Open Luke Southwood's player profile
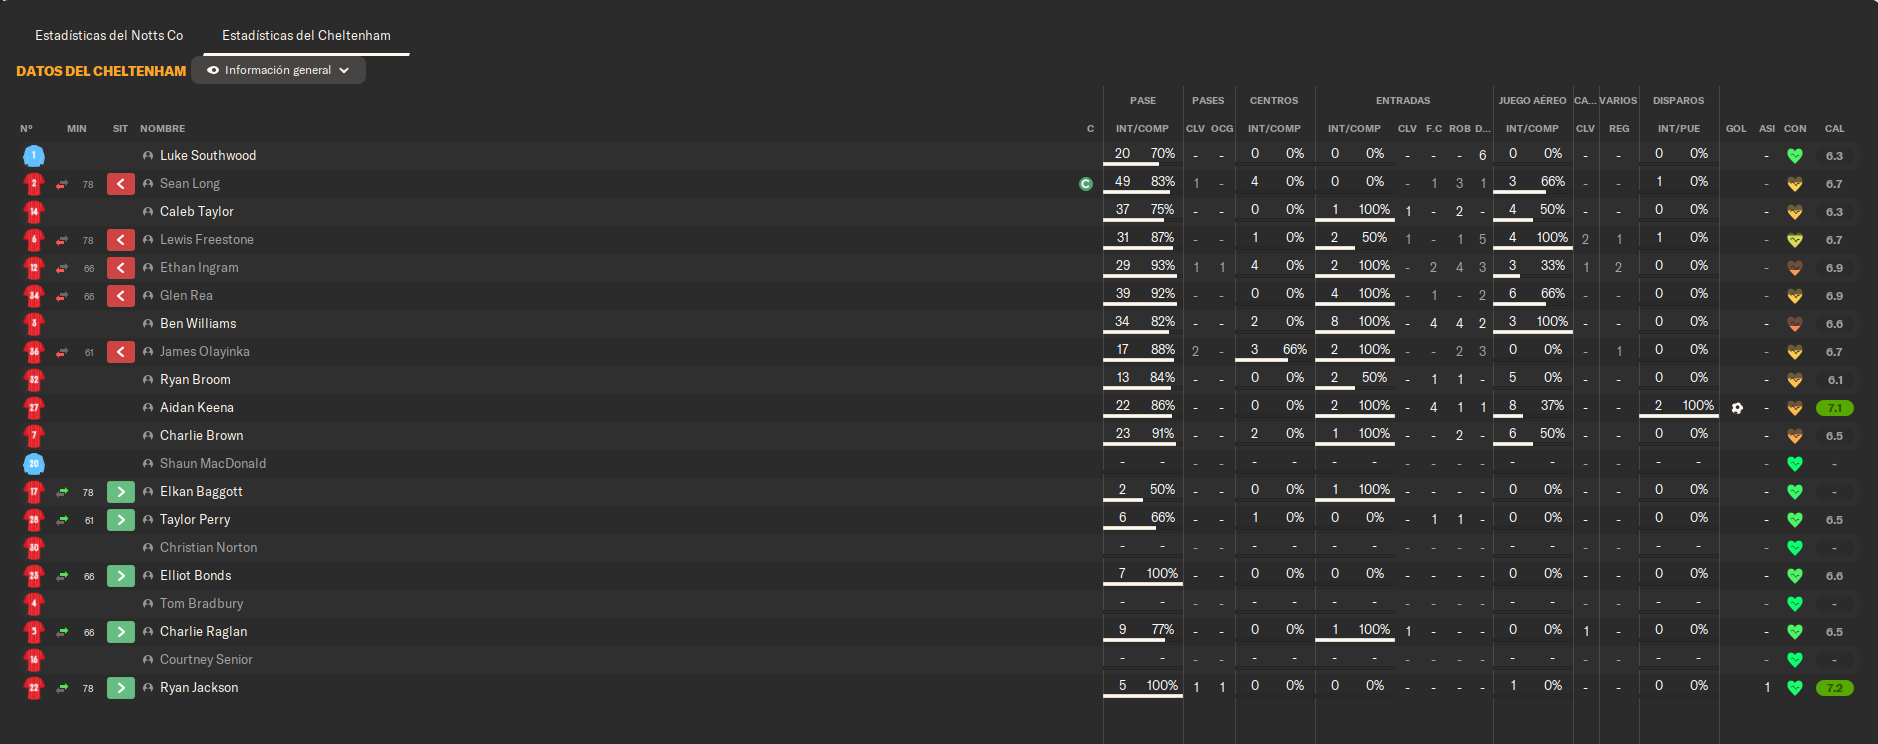 pyautogui.click(x=208, y=156)
